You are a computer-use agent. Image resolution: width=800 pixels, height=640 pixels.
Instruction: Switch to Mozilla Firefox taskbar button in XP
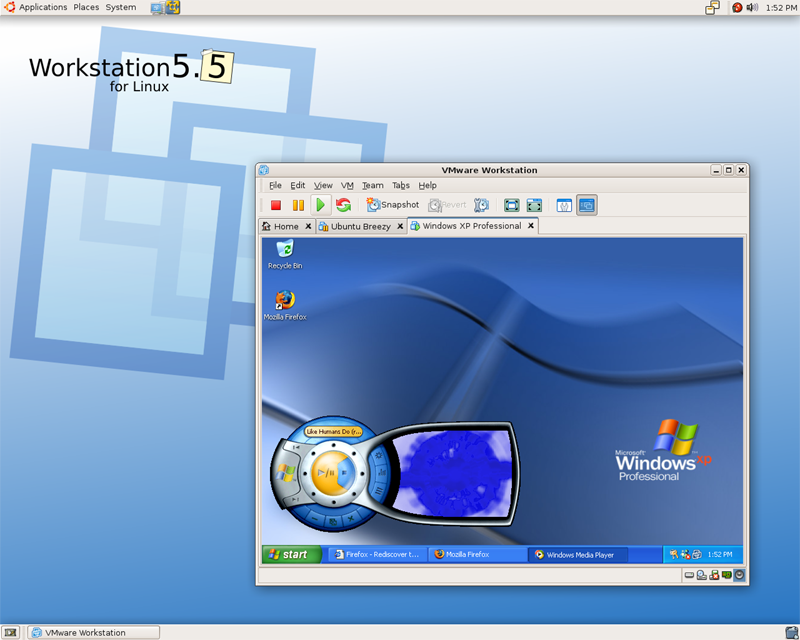pyautogui.click(x=478, y=554)
